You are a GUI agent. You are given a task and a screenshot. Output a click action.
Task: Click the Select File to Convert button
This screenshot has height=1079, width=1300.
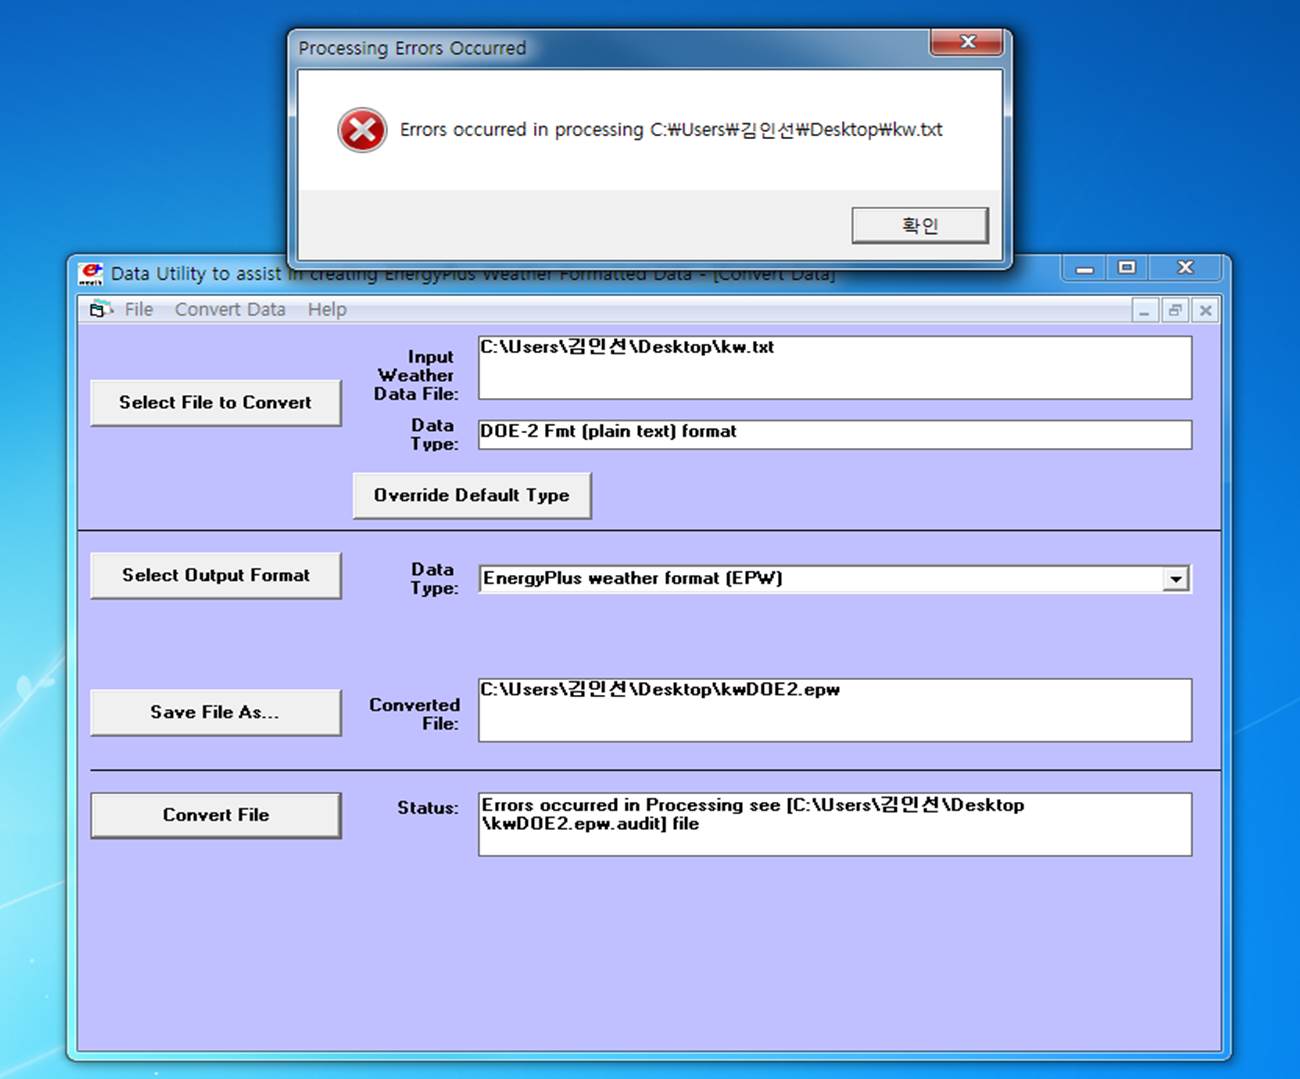coord(215,403)
